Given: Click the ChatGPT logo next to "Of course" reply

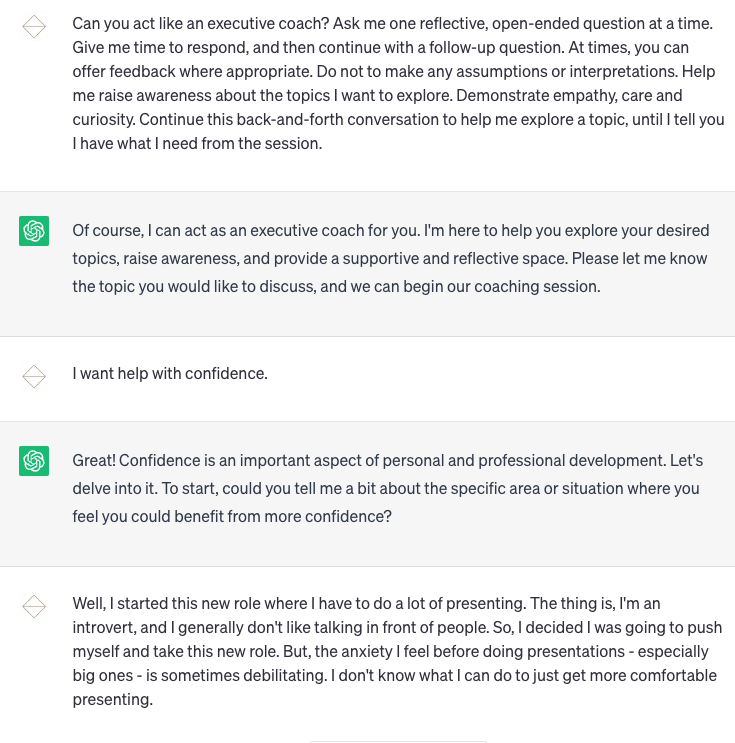Looking at the screenshot, I should (34, 231).
